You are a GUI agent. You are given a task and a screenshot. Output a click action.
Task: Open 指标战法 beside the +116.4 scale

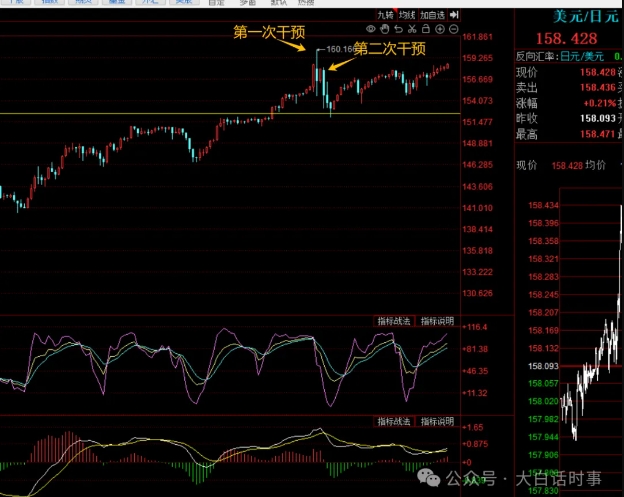click(x=394, y=321)
